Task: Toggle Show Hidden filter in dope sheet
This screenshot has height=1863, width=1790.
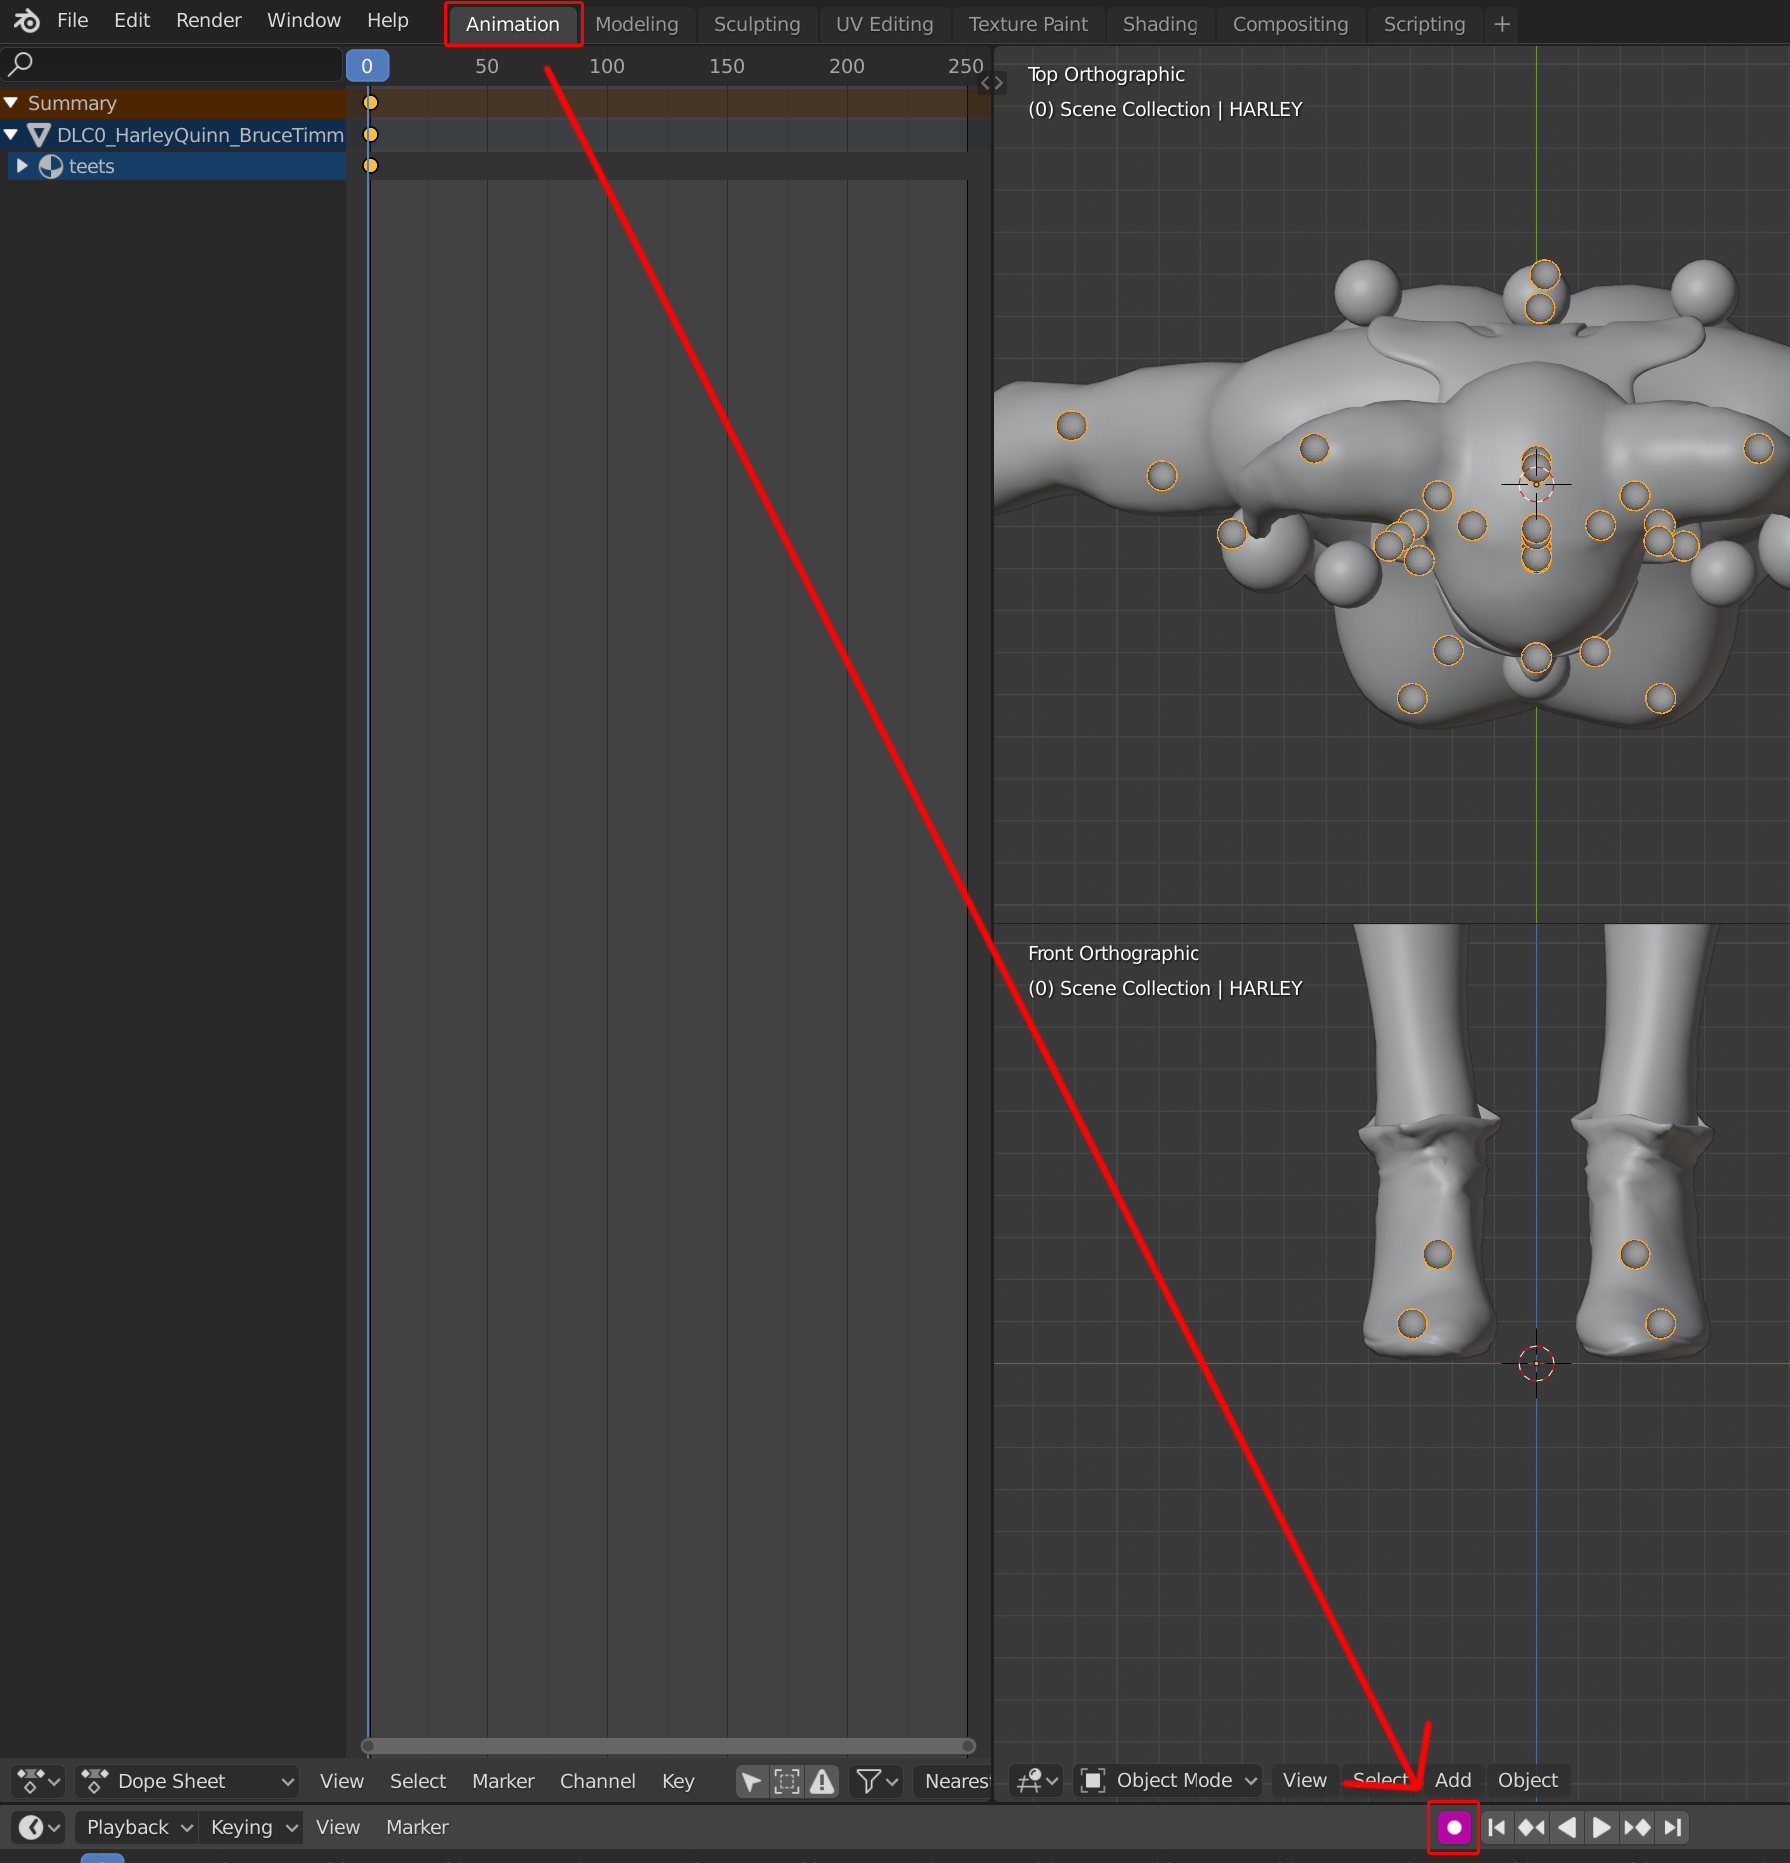Action: pyautogui.click(x=787, y=1781)
